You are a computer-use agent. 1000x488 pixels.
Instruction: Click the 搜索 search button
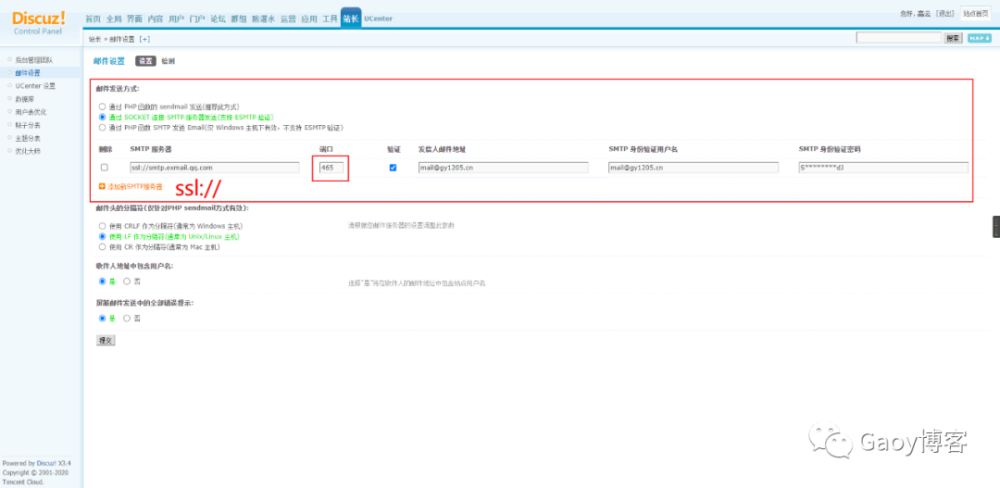coord(953,38)
